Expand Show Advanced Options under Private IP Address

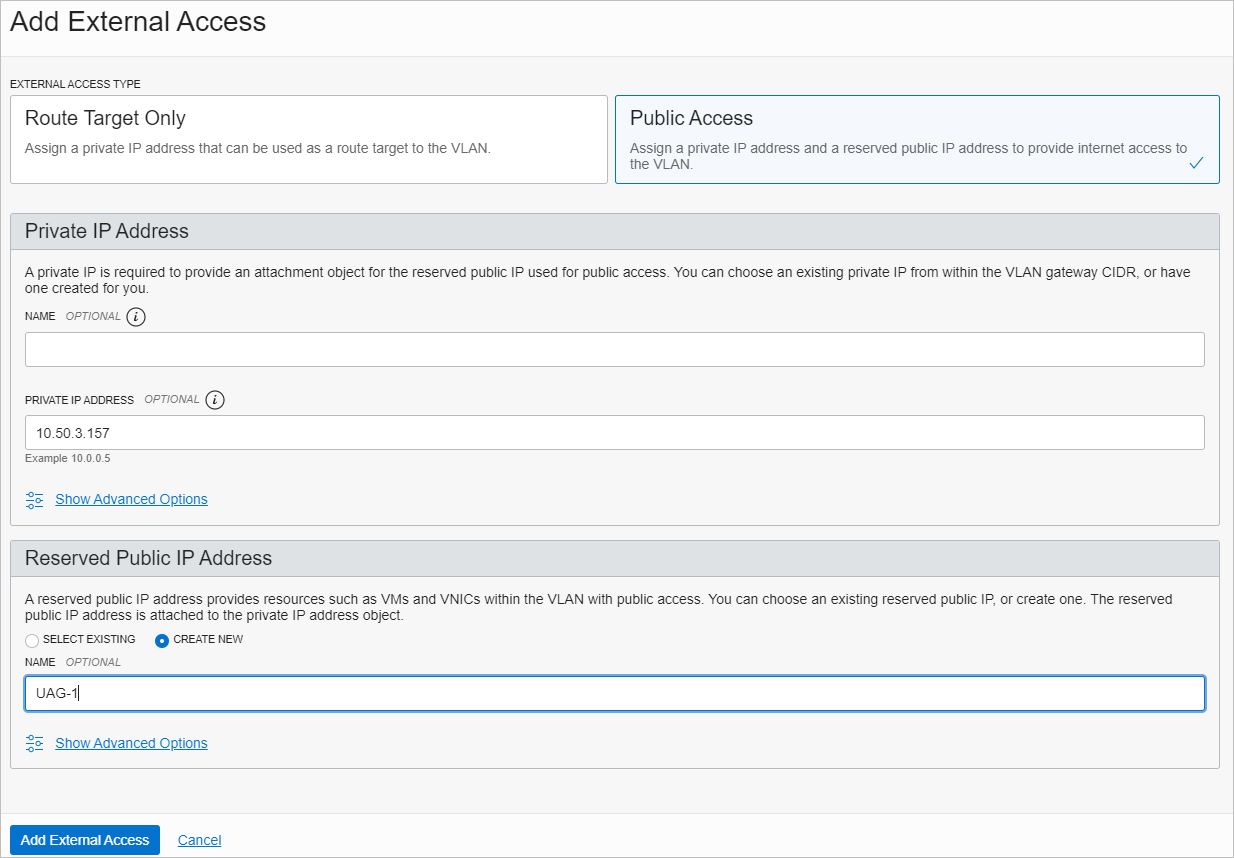click(131, 499)
